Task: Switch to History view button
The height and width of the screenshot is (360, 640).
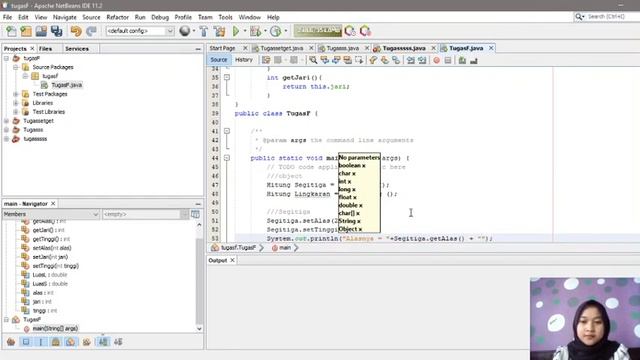Action: click(x=244, y=60)
